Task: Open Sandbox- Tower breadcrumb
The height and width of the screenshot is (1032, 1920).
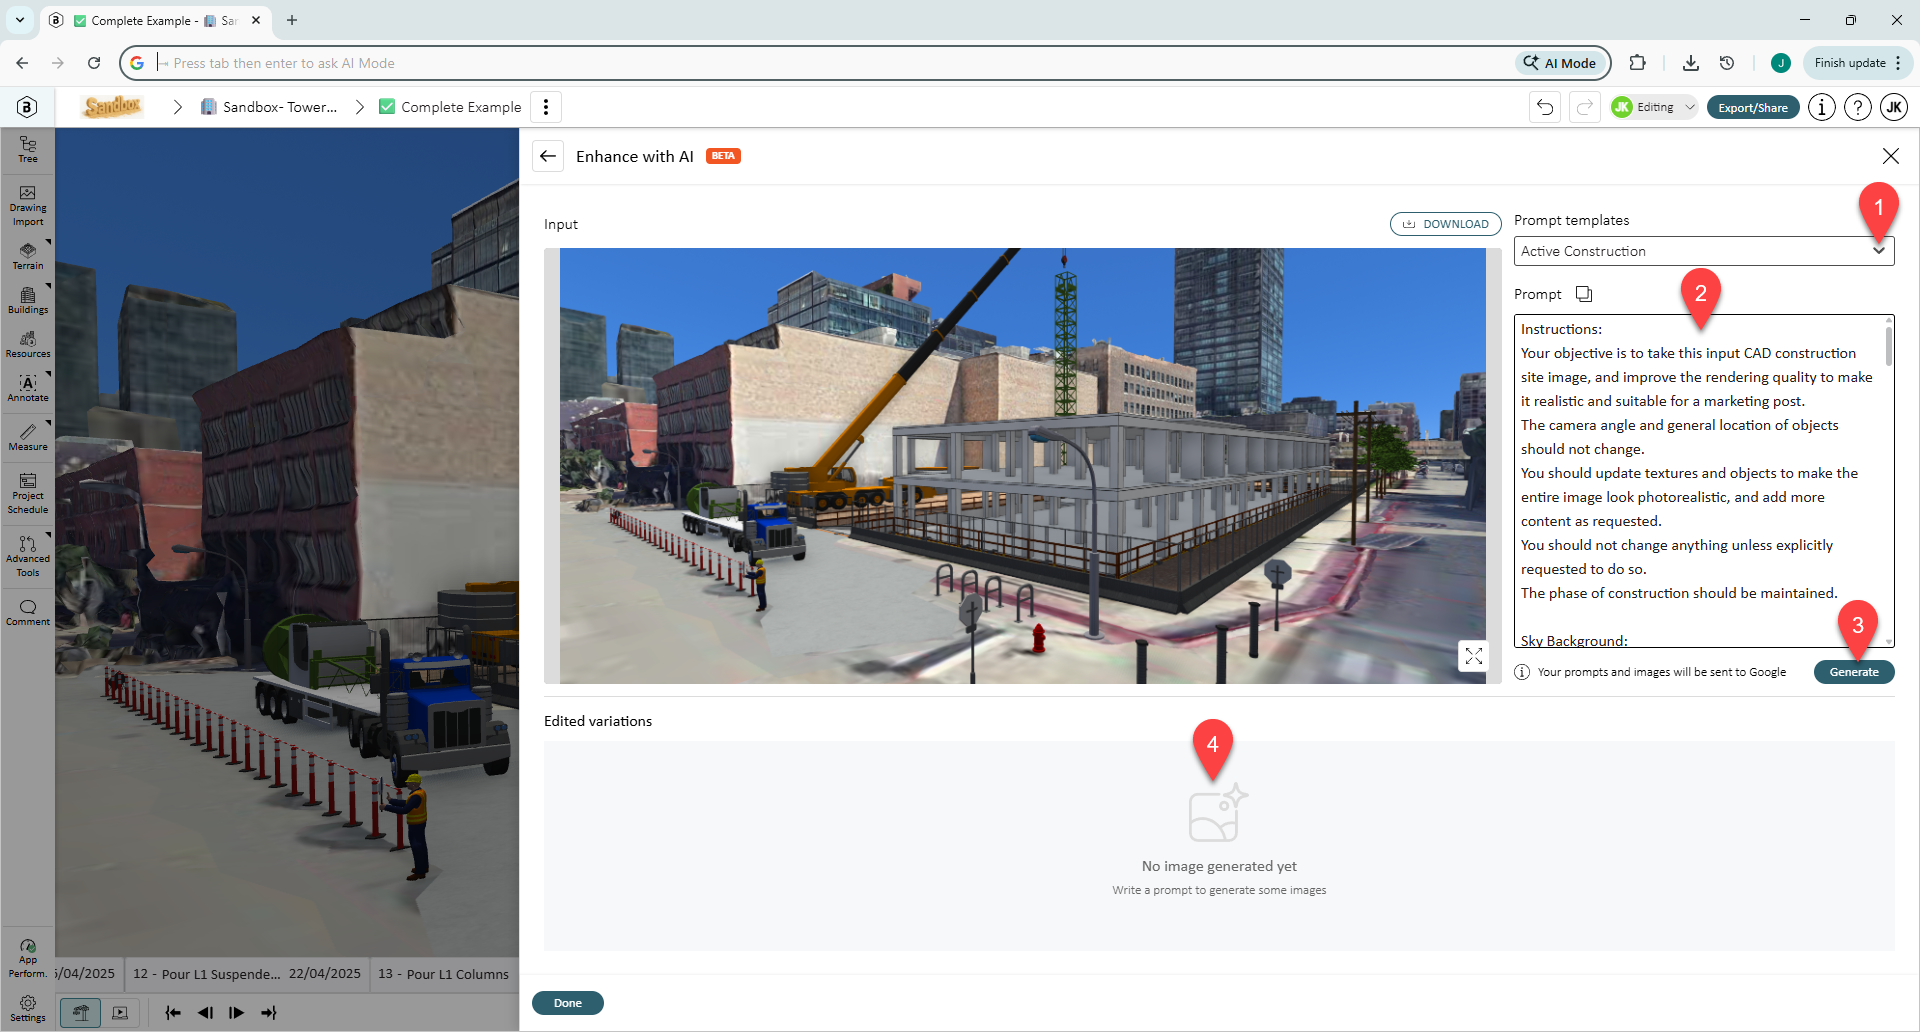Action: [269, 107]
